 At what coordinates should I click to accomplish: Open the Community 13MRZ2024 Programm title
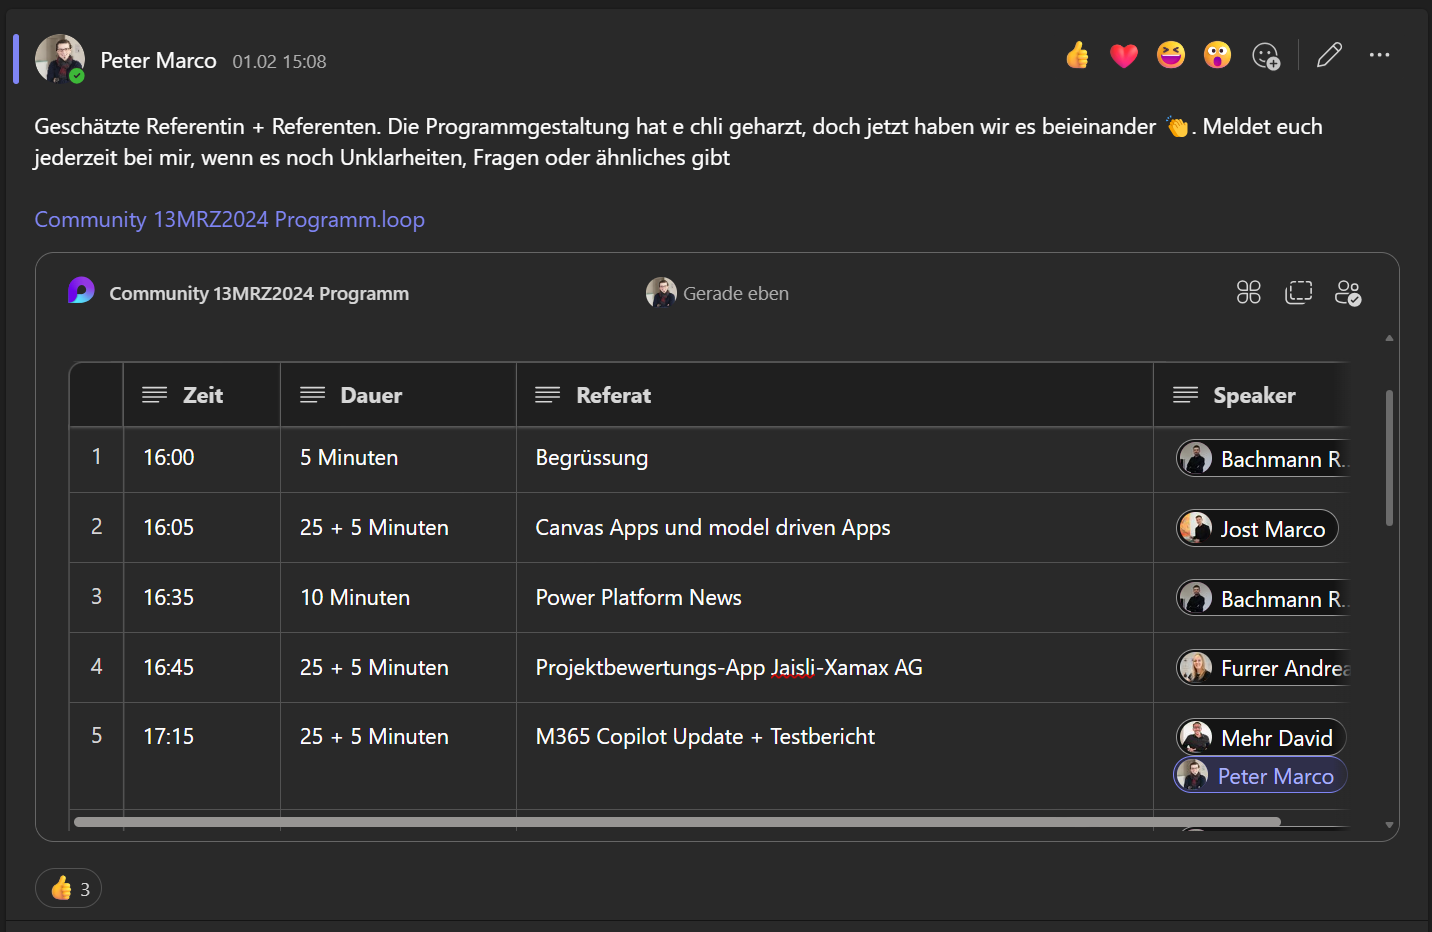click(x=259, y=293)
